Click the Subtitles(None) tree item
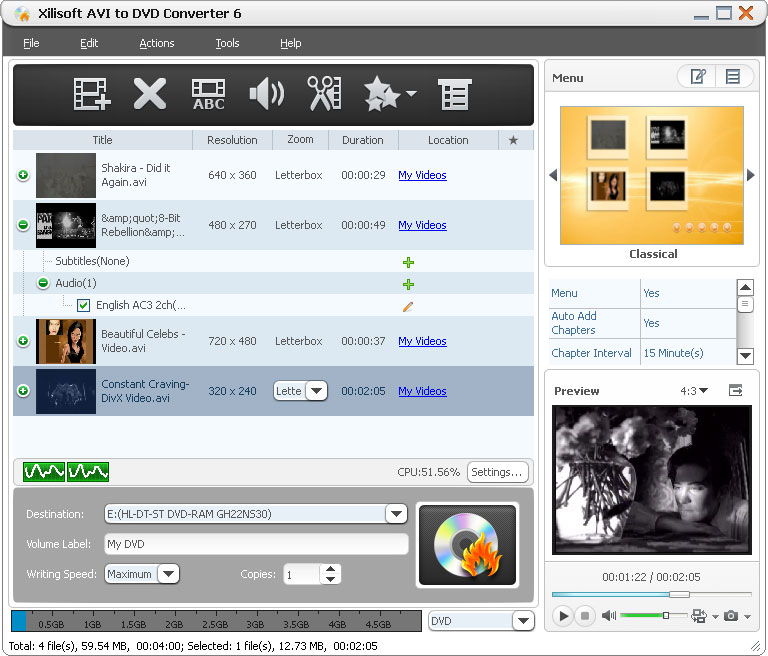This screenshot has height=656, width=768. coord(92,261)
